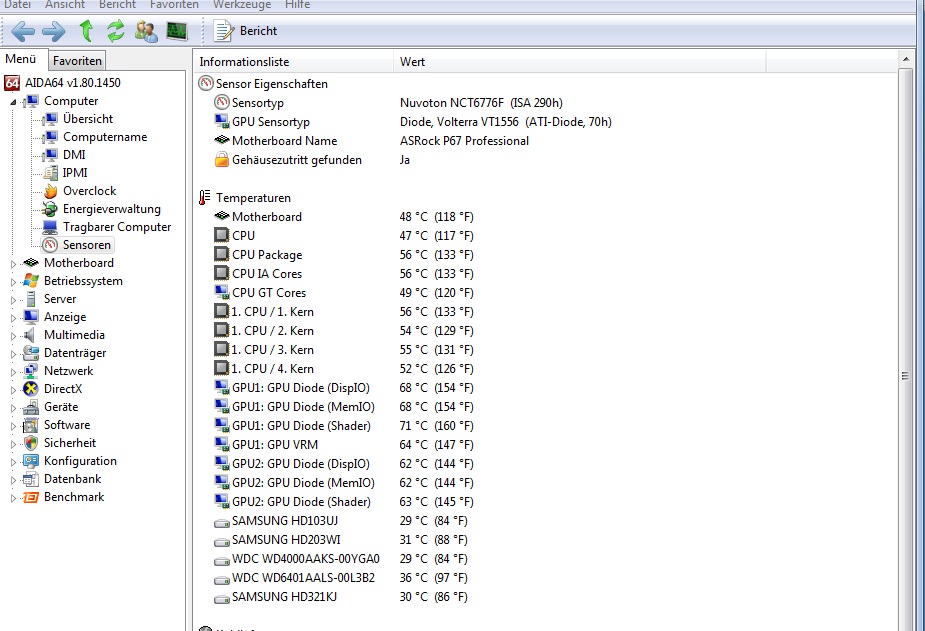
Task: Click the scrollbar up arrow
Action: pyautogui.click(x=906, y=60)
